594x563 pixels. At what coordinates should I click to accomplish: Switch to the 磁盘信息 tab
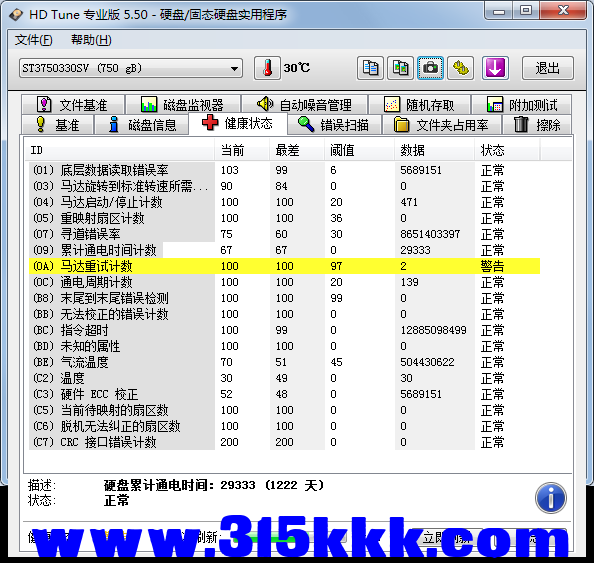tap(141, 125)
